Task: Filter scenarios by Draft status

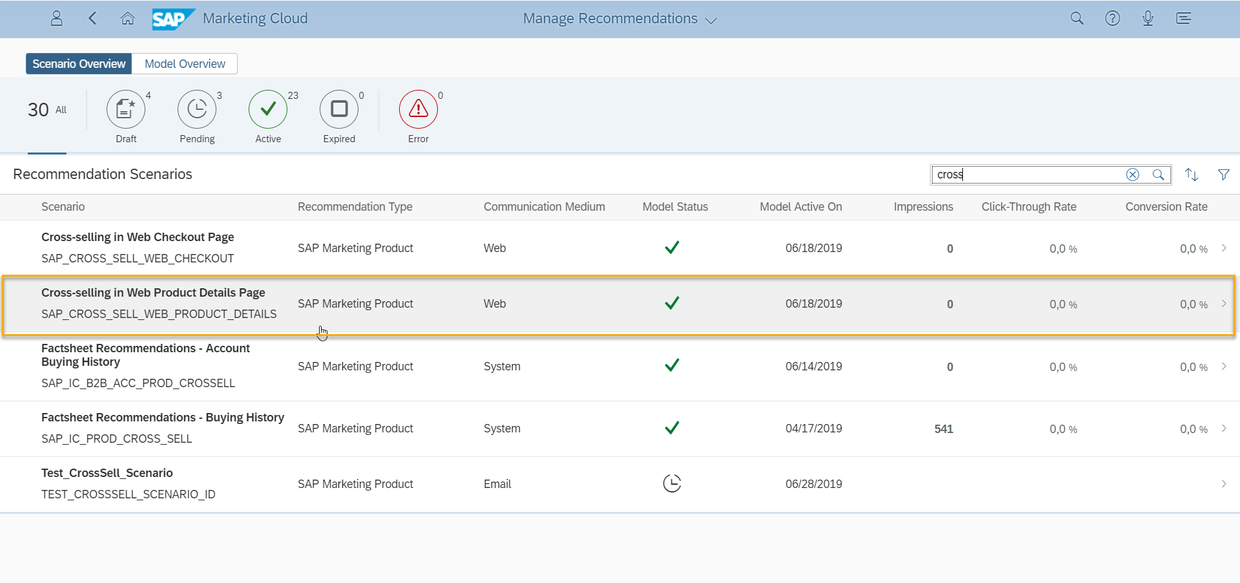Action: 126,110
